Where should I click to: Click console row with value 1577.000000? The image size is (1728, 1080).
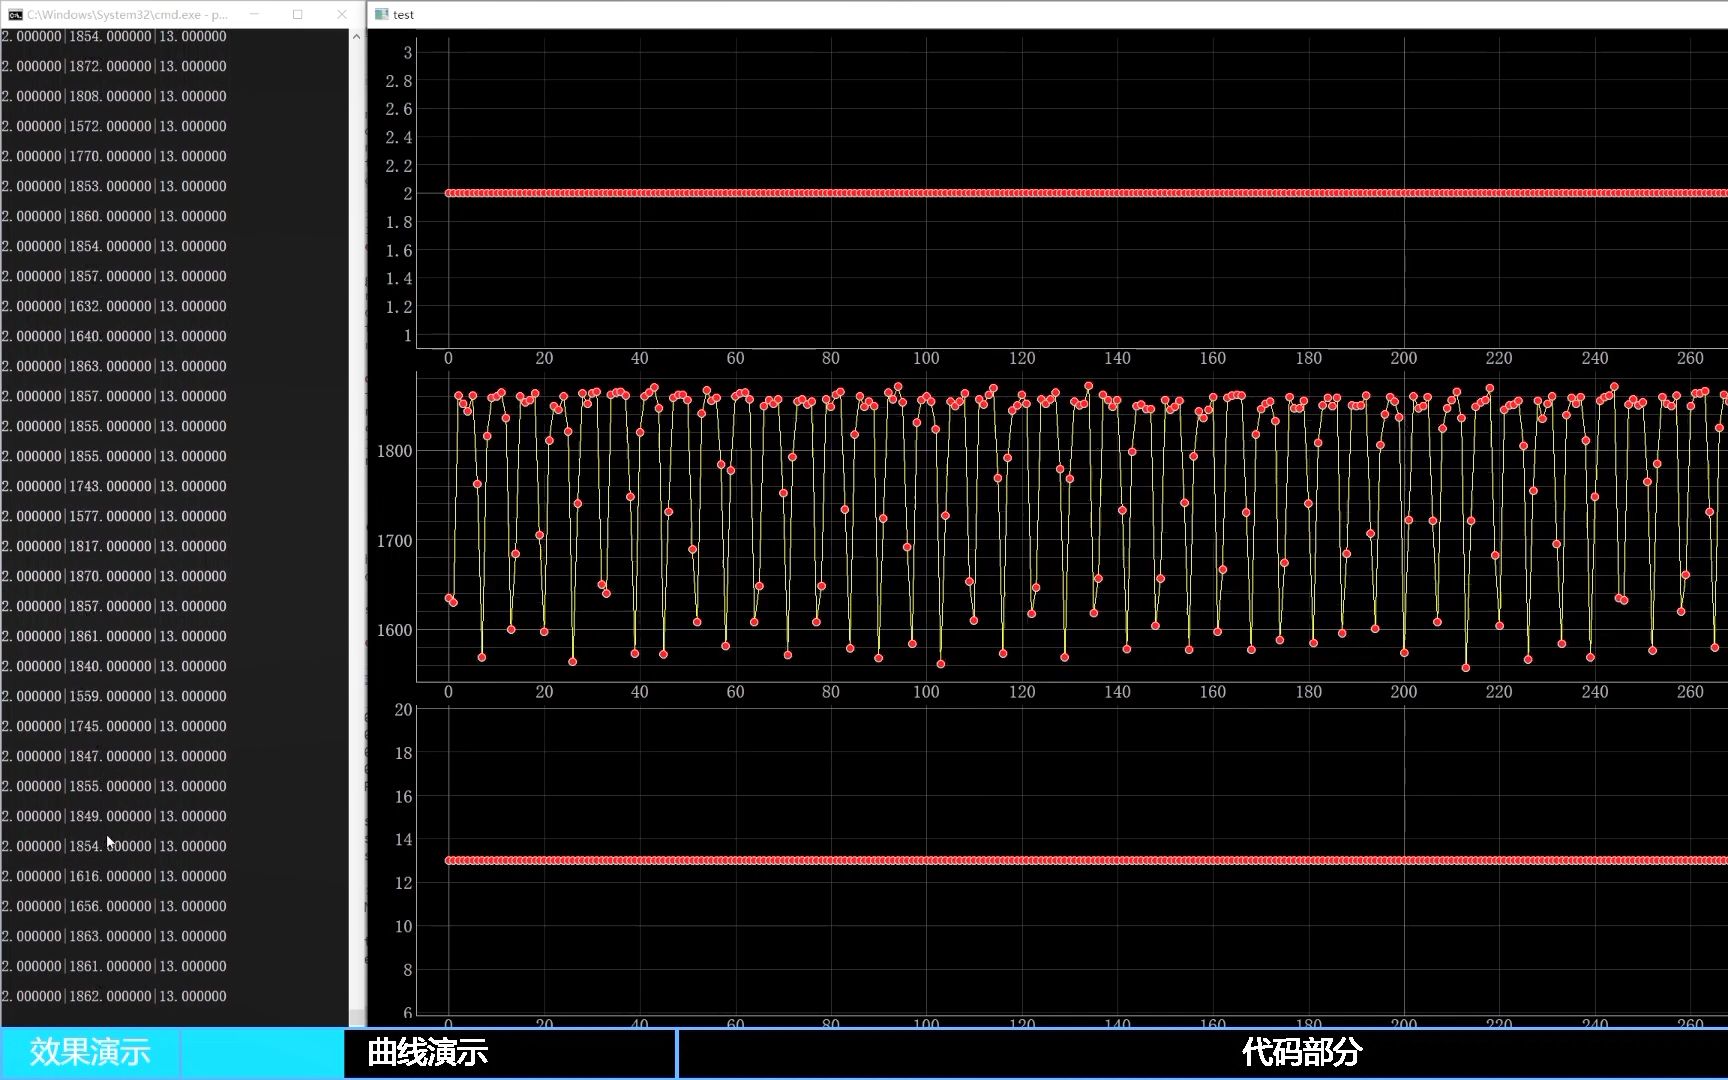click(114, 516)
